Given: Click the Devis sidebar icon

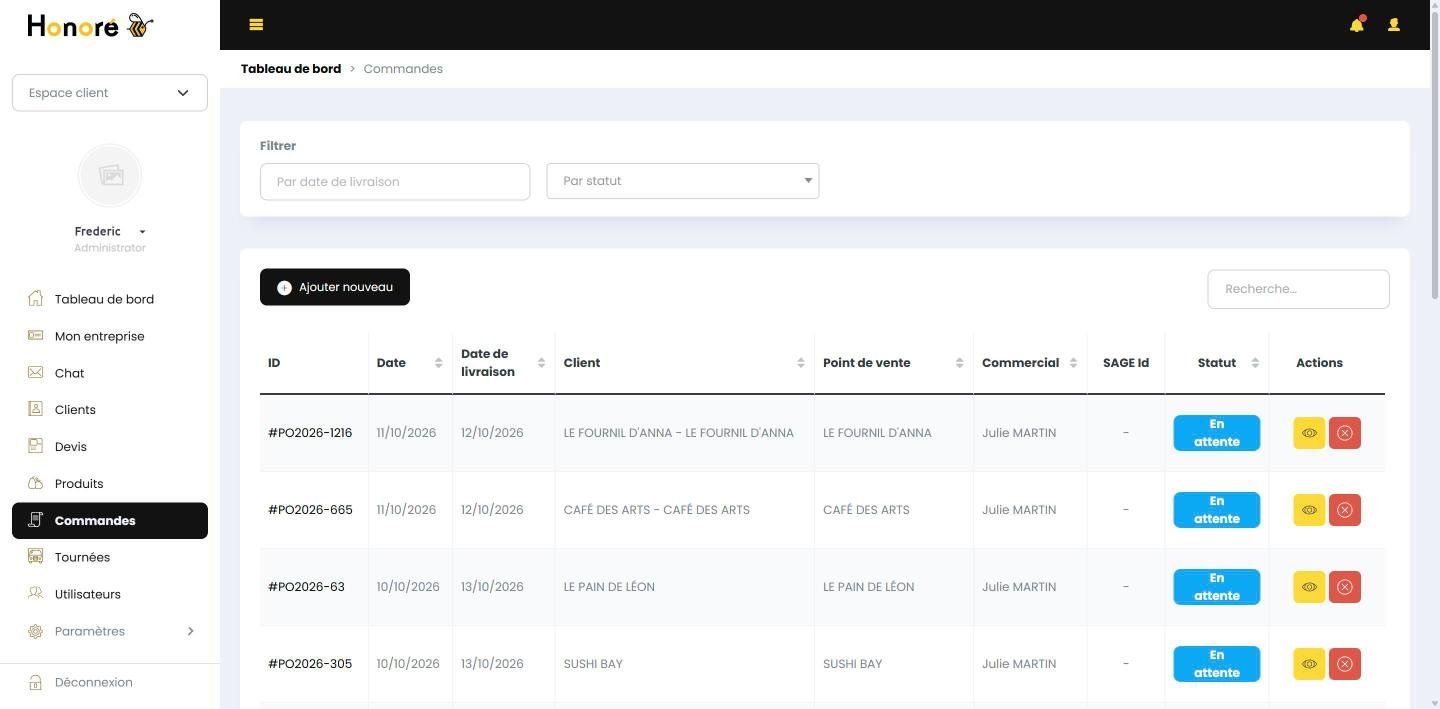Looking at the screenshot, I should (36, 446).
